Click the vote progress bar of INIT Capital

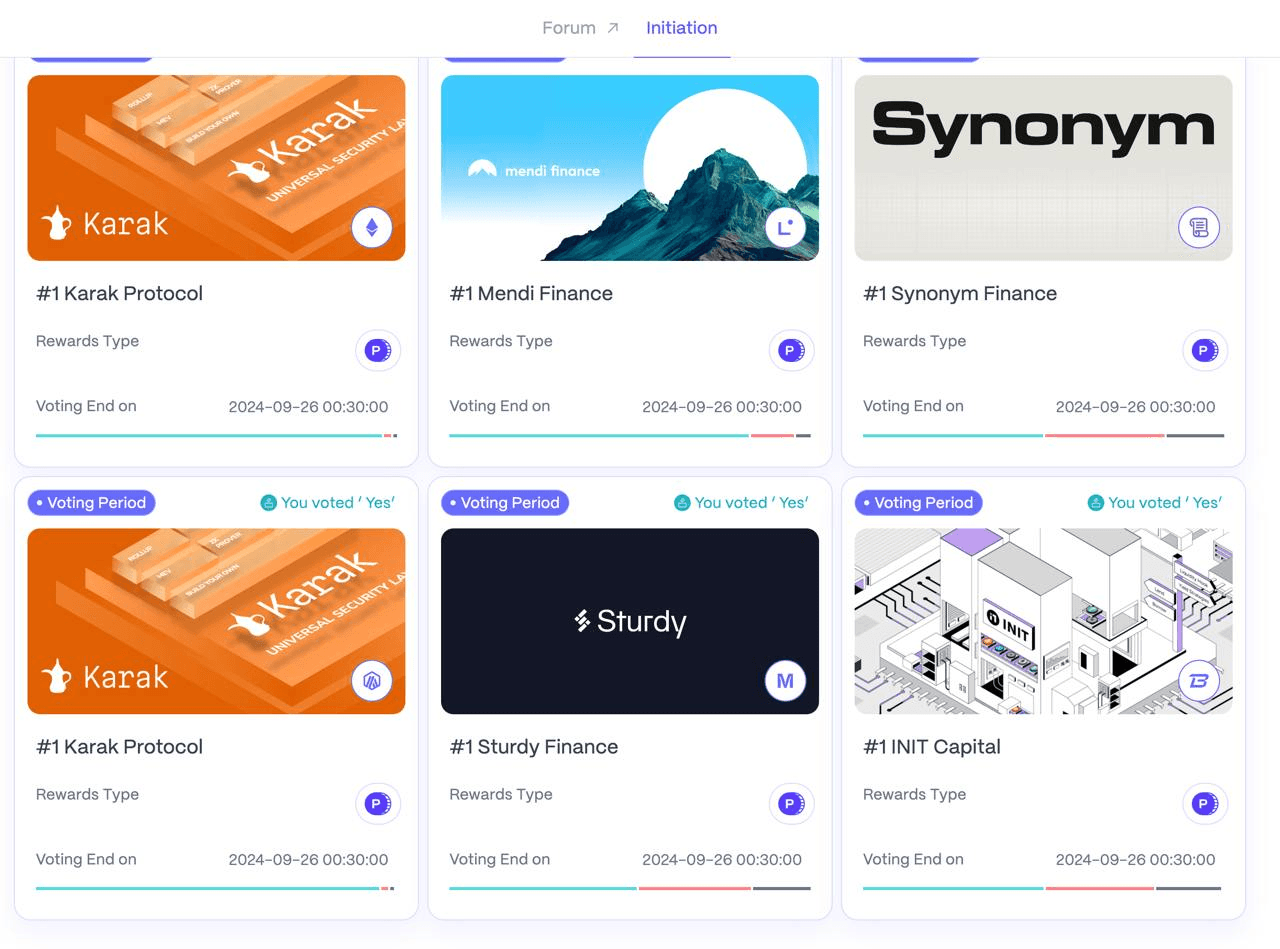tap(1043, 888)
